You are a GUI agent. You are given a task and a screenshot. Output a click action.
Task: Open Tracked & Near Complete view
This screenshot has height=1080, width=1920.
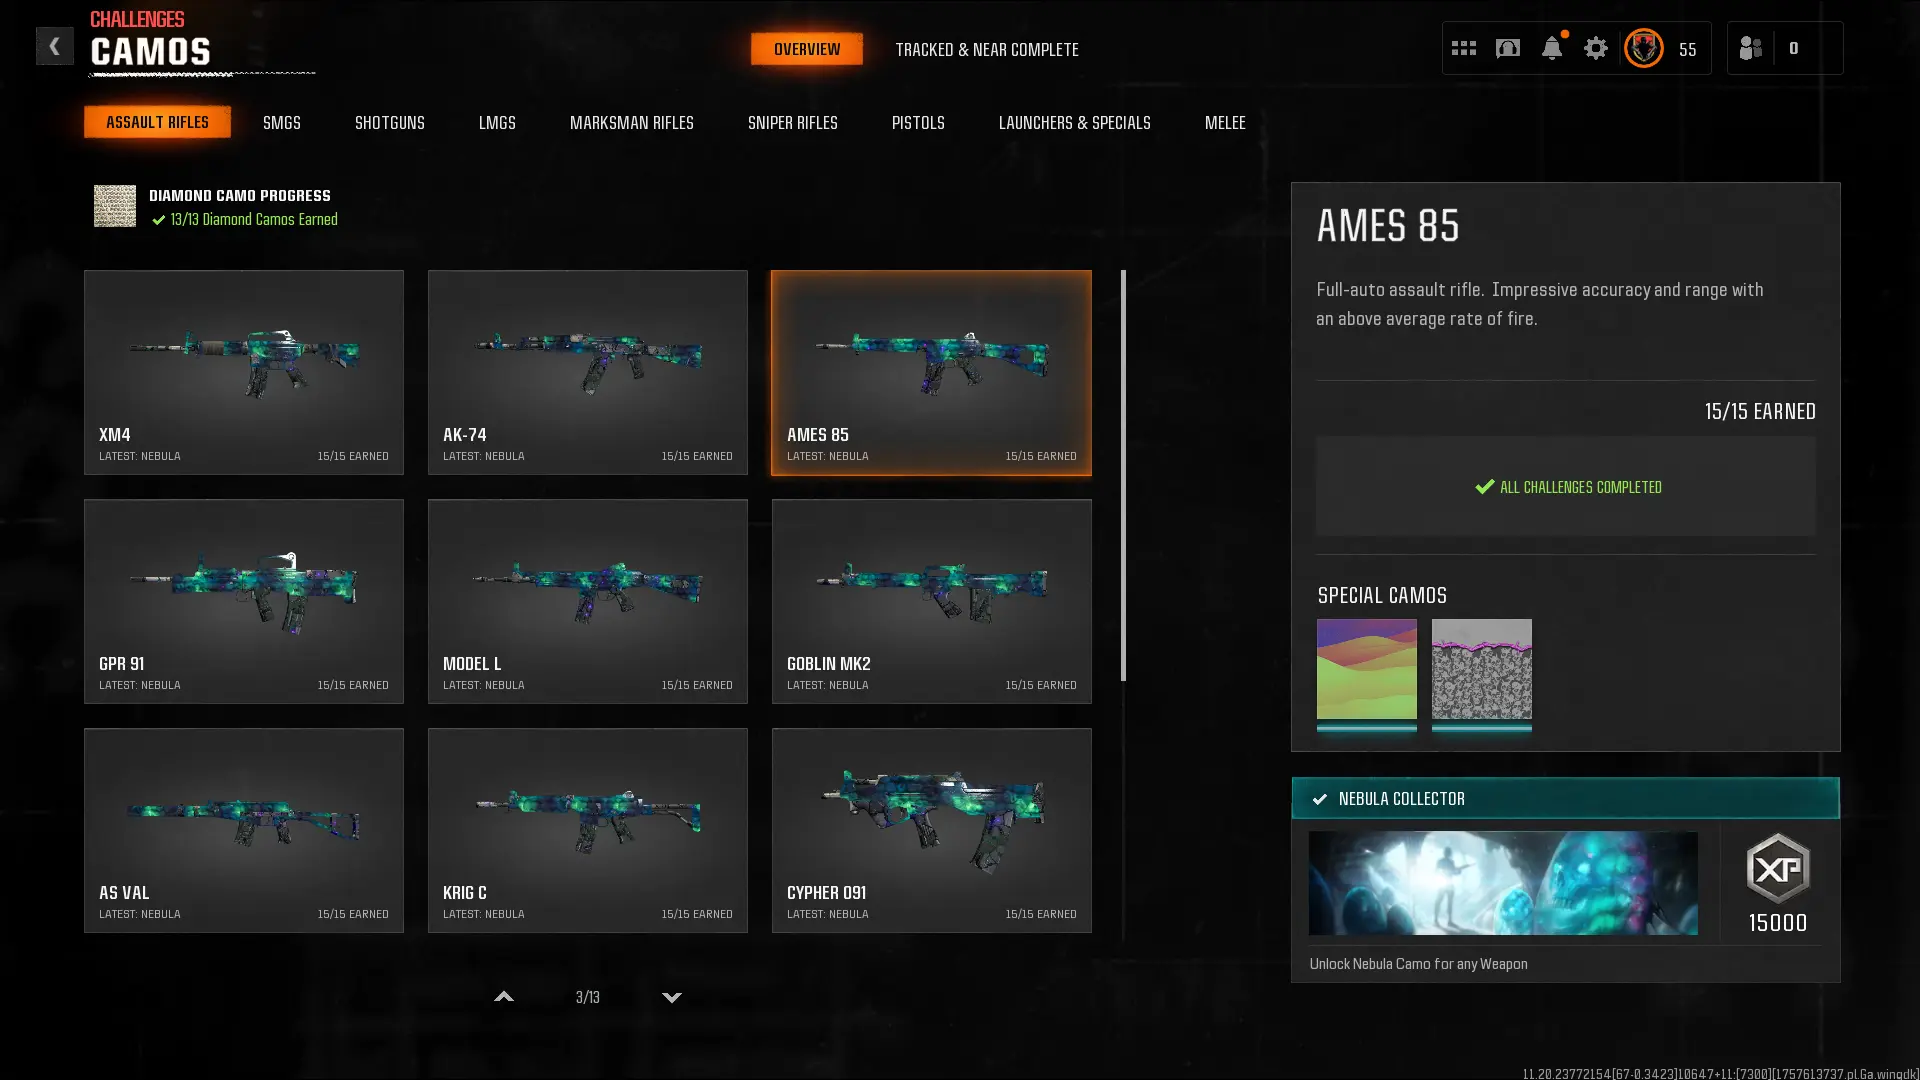point(986,49)
